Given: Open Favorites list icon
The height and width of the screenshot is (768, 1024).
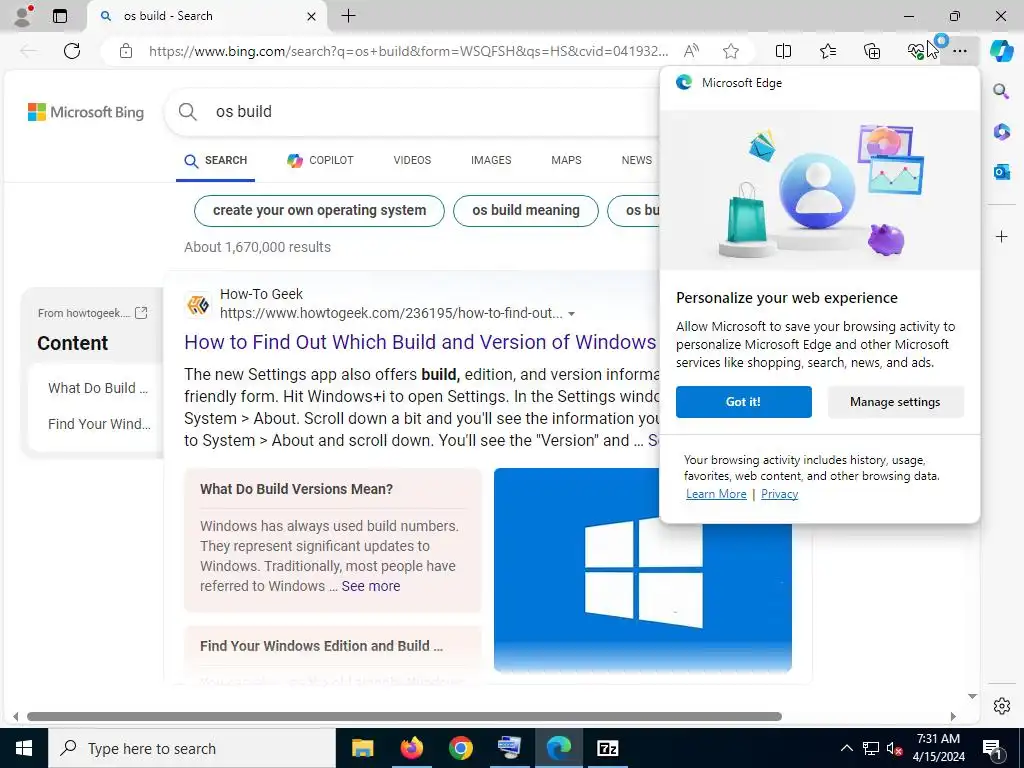Looking at the screenshot, I should click(x=827, y=51).
